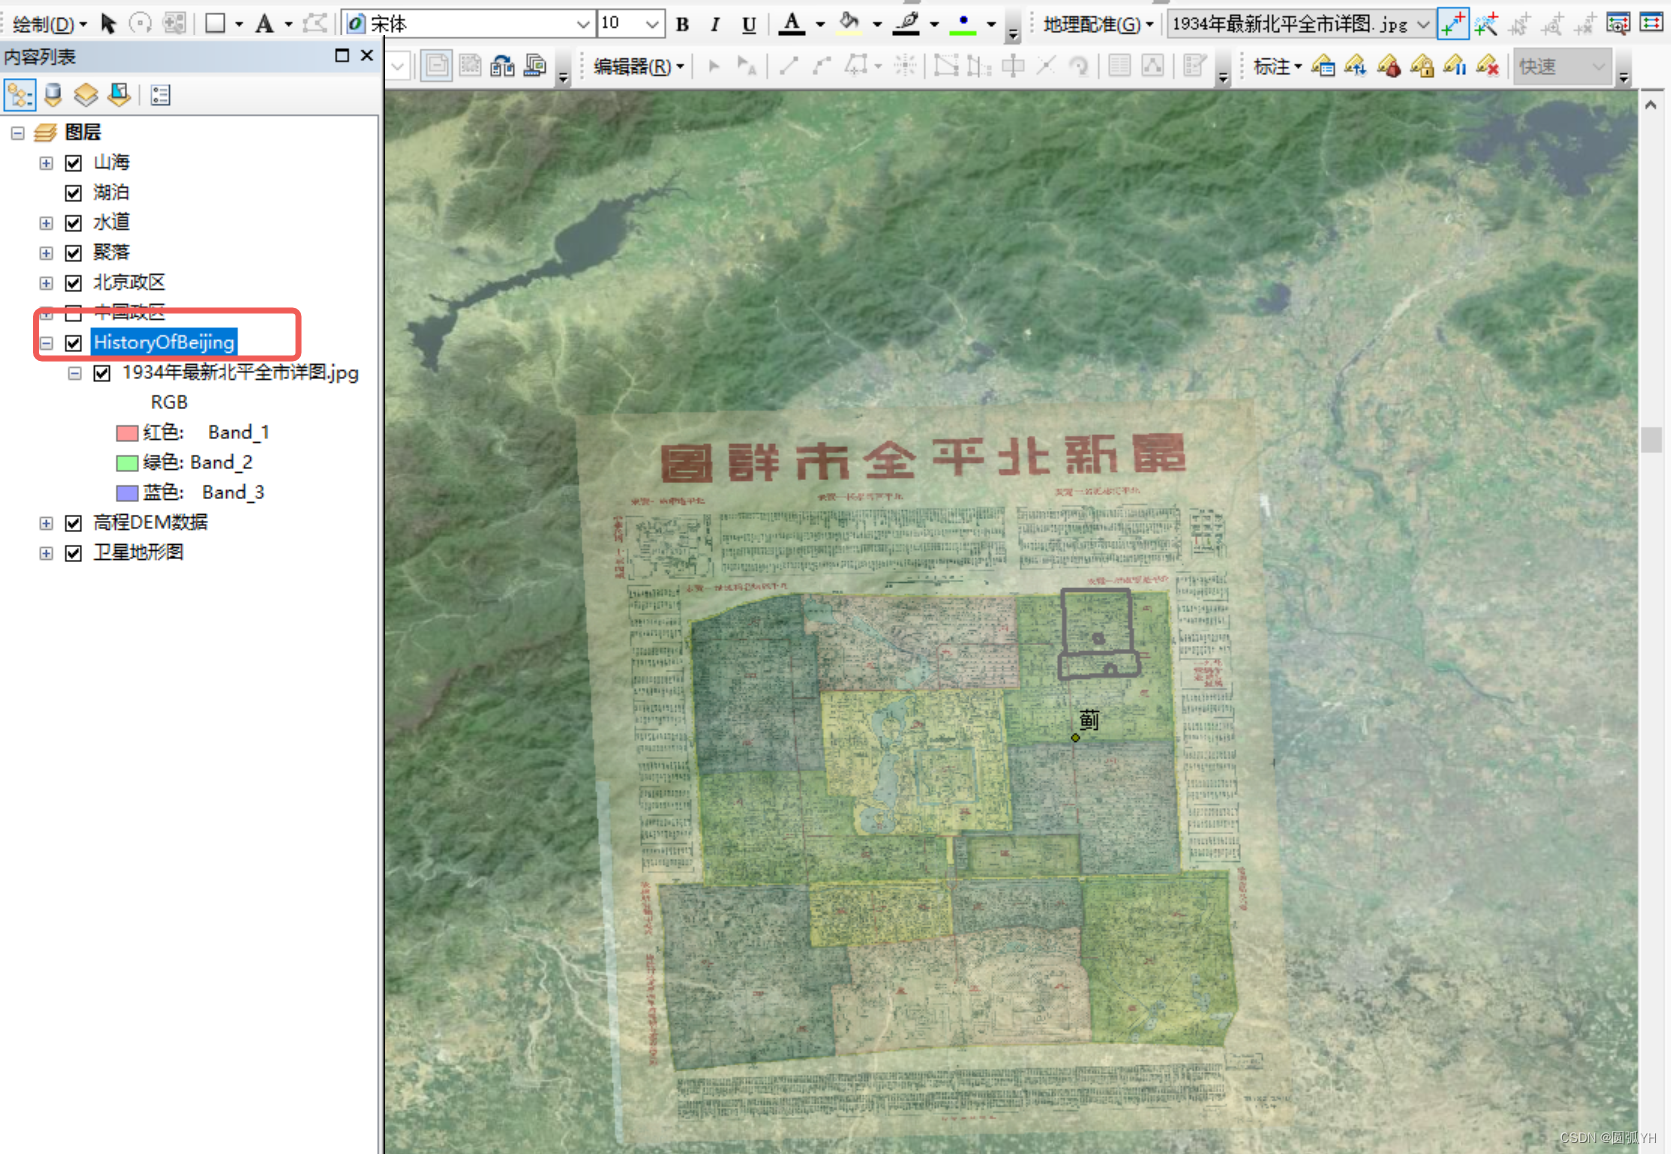Open table of contents Options
1671x1154 pixels.
pyautogui.click(x=160, y=95)
